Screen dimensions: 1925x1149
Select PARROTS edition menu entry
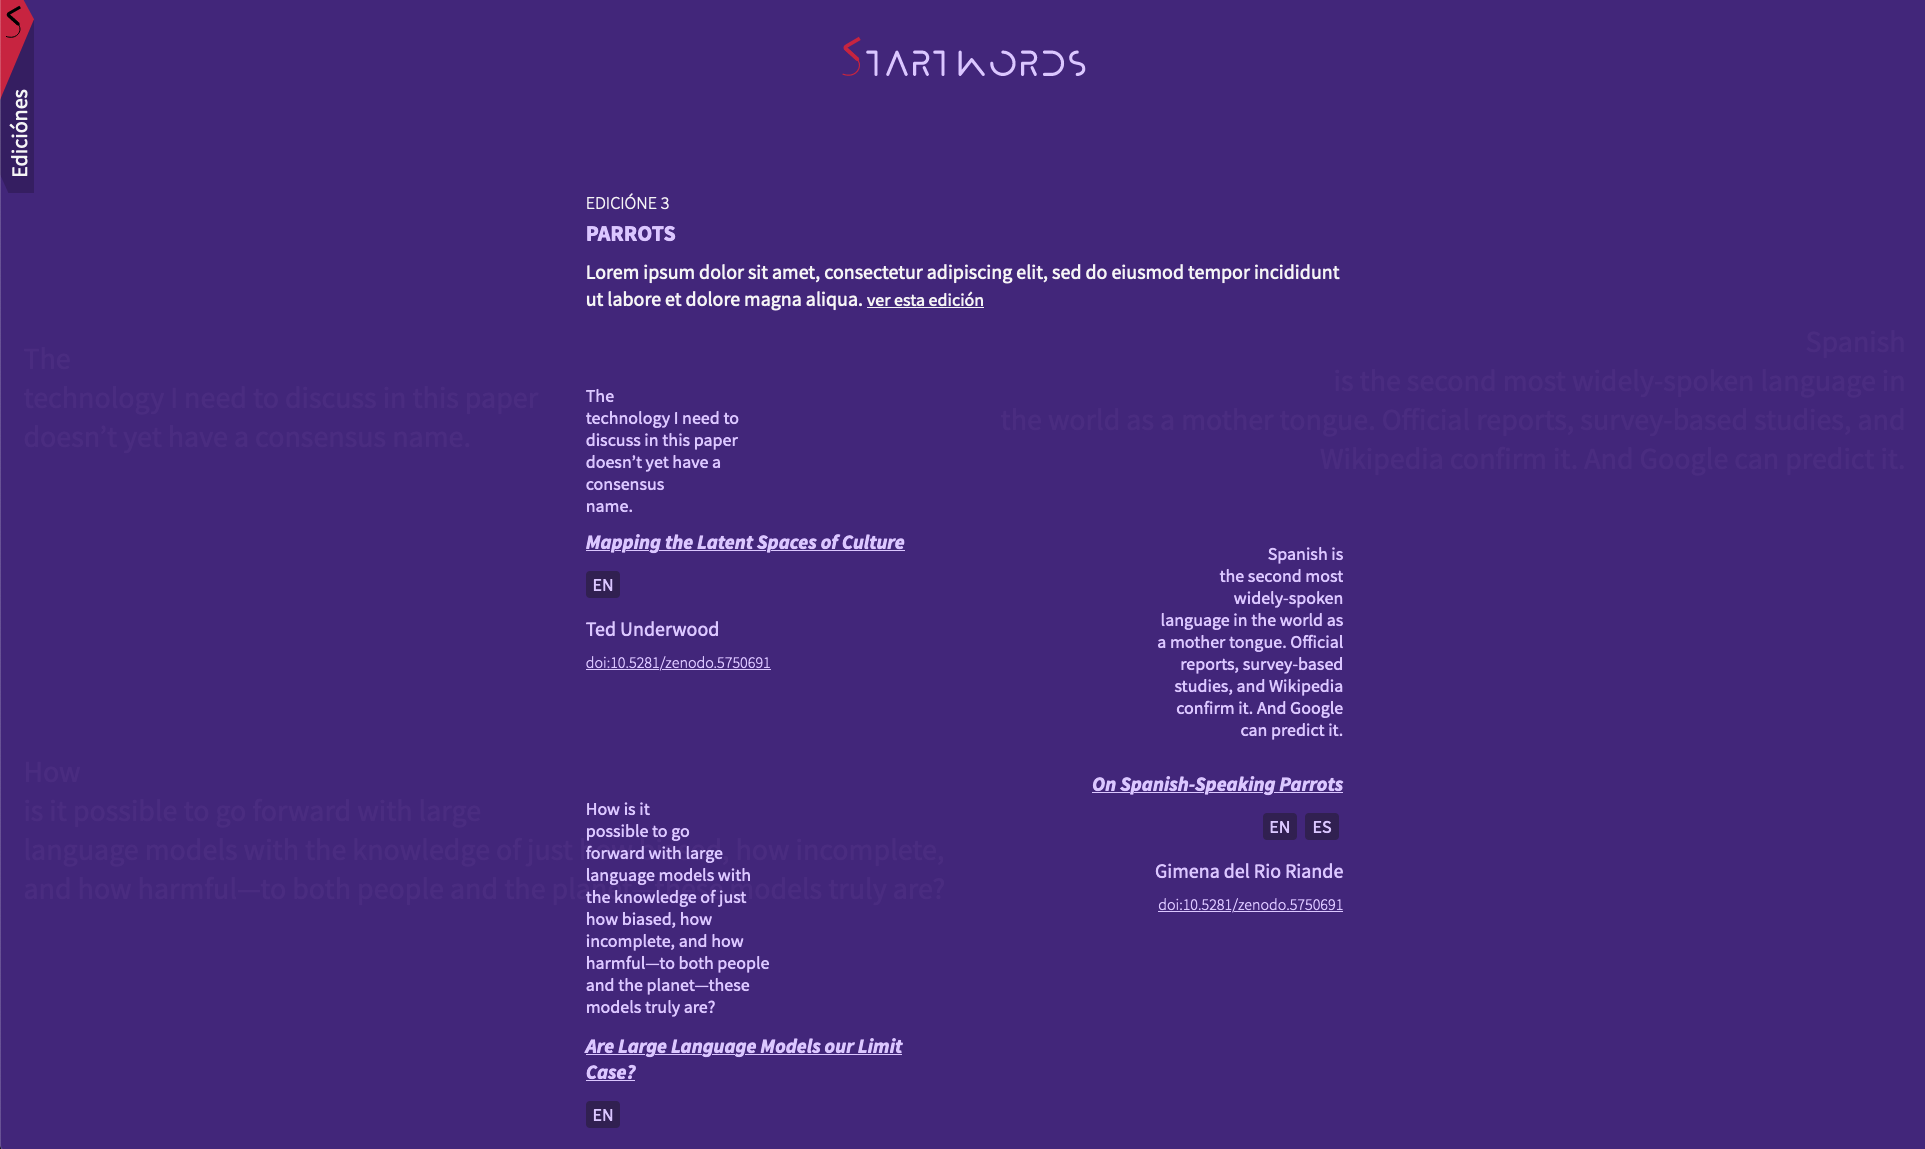coord(630,234)
